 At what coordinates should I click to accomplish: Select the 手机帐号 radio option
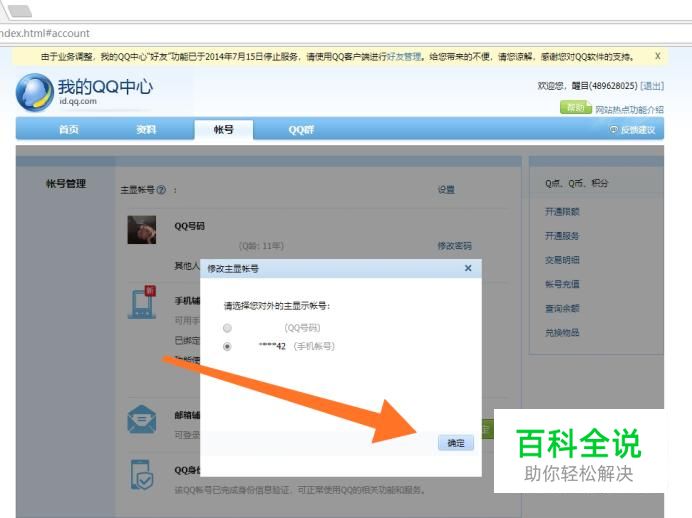click(x=227, y=346)
